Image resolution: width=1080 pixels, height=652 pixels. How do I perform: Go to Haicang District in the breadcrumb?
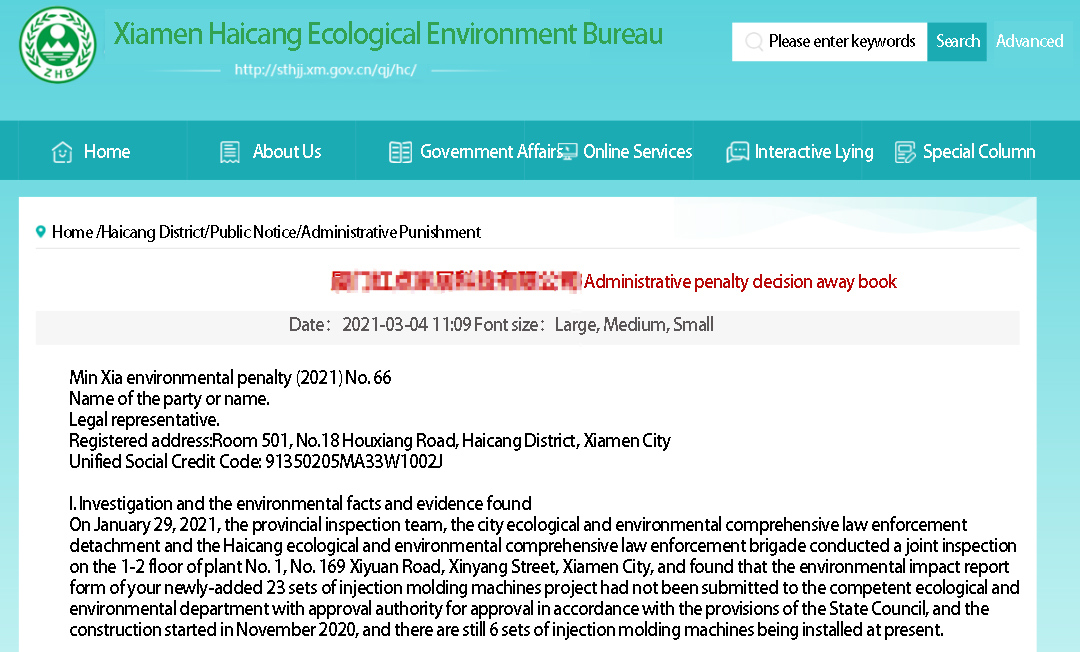pyautogui.click(x=153, y=232)
